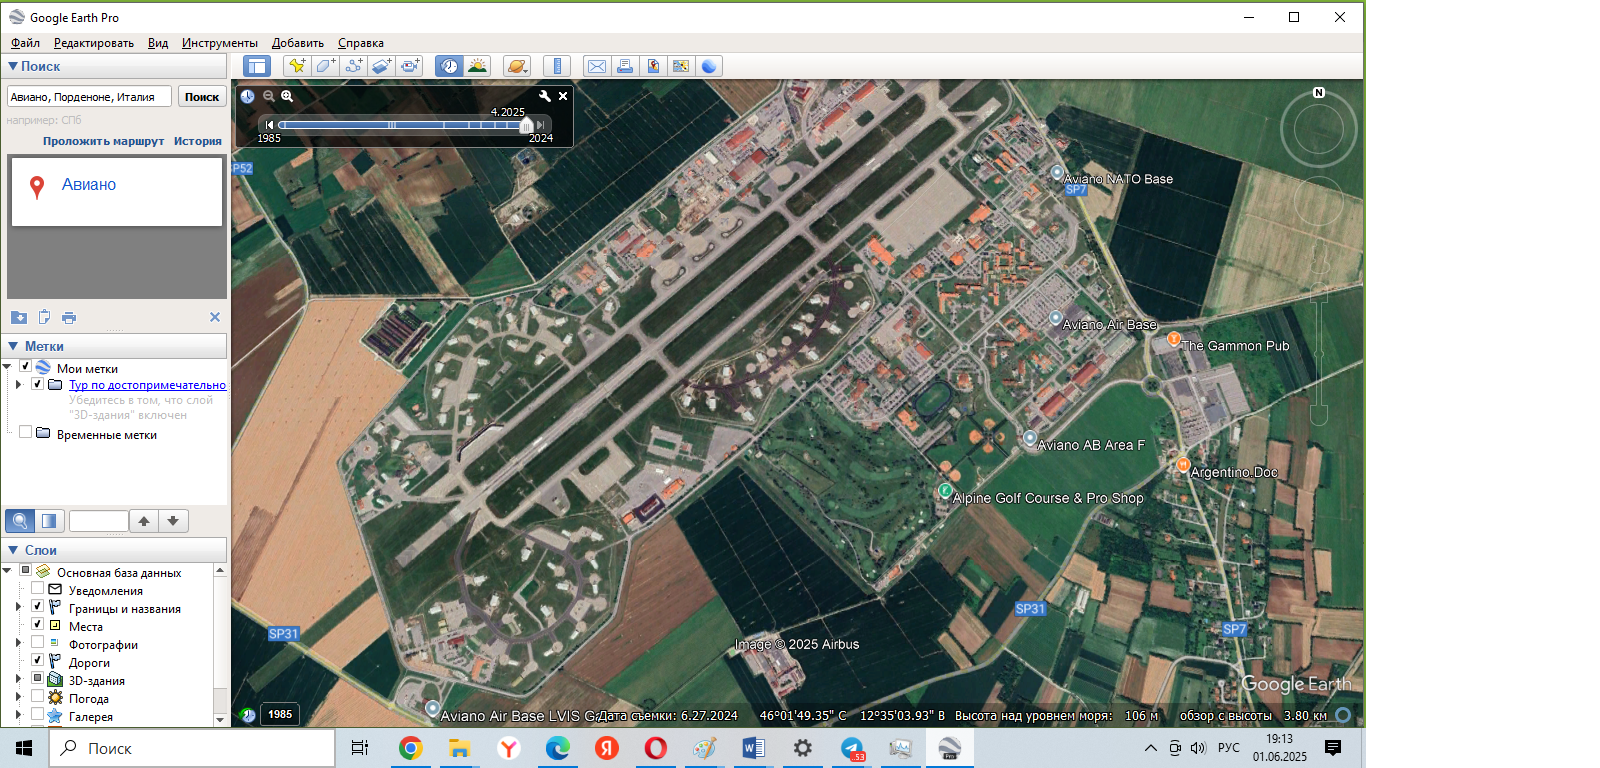Expand the Границы и названия layer
This screenshot has width=1600, height=768.
tap(18, 607)
